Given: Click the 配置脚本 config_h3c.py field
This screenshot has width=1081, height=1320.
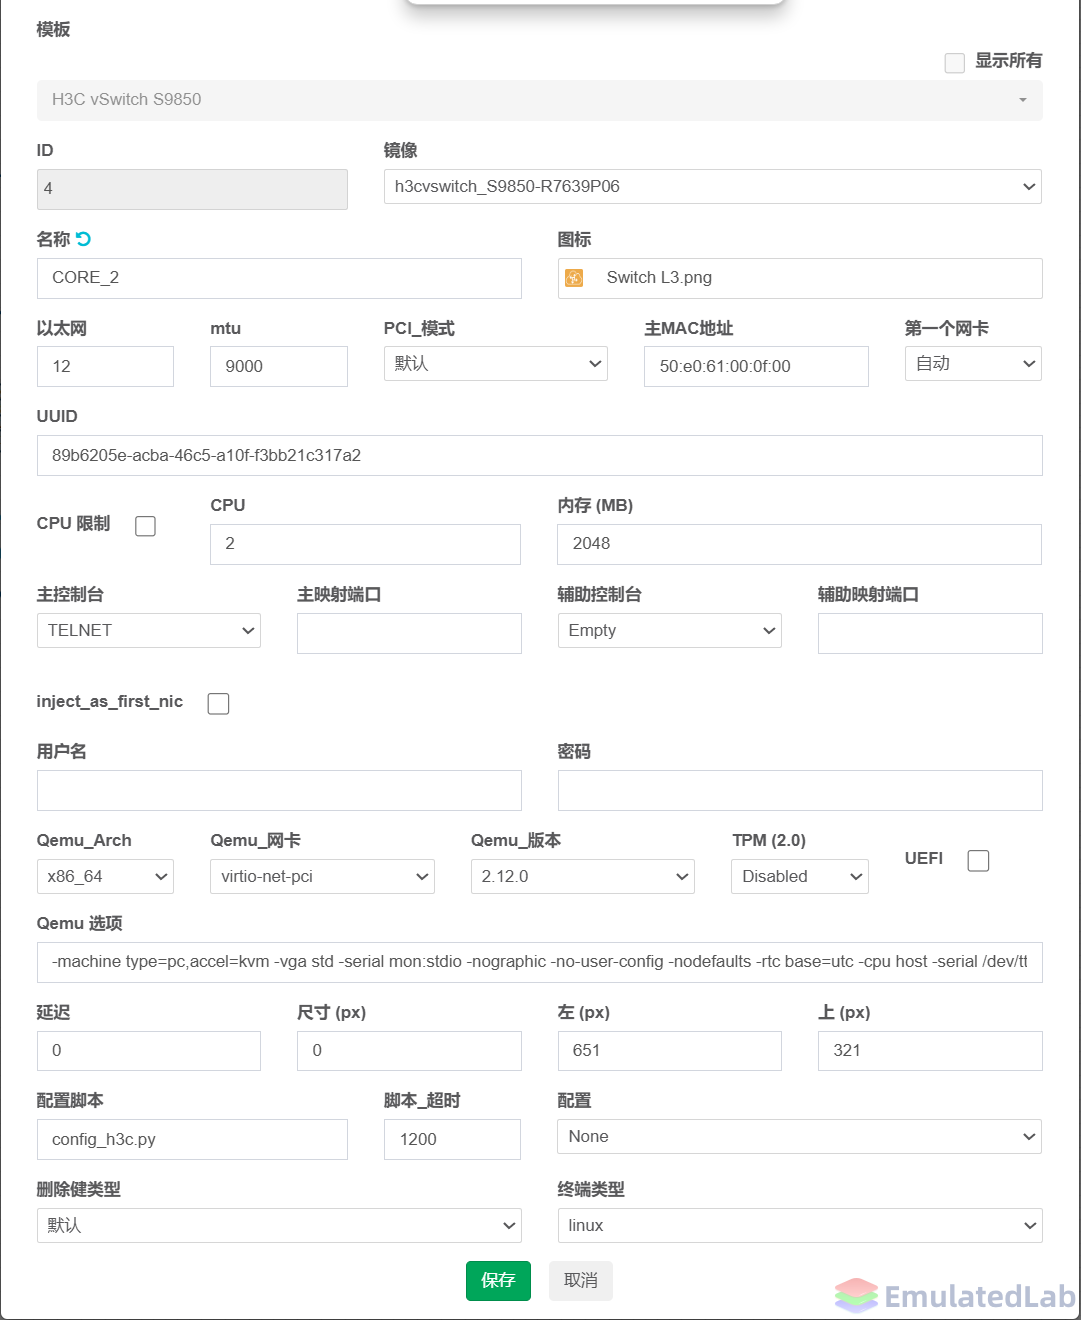Looking at the screenshot, I should click(192, 1140).
